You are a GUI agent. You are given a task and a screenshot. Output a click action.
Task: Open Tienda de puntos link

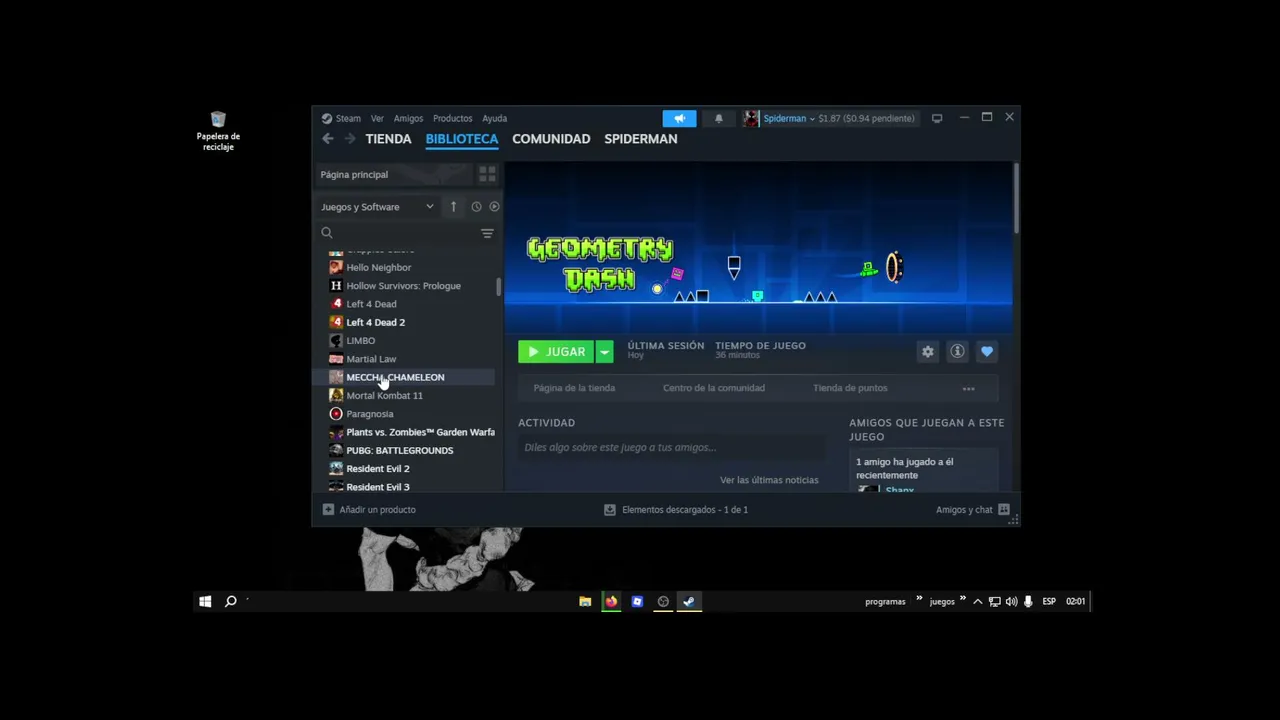[850, 388]
